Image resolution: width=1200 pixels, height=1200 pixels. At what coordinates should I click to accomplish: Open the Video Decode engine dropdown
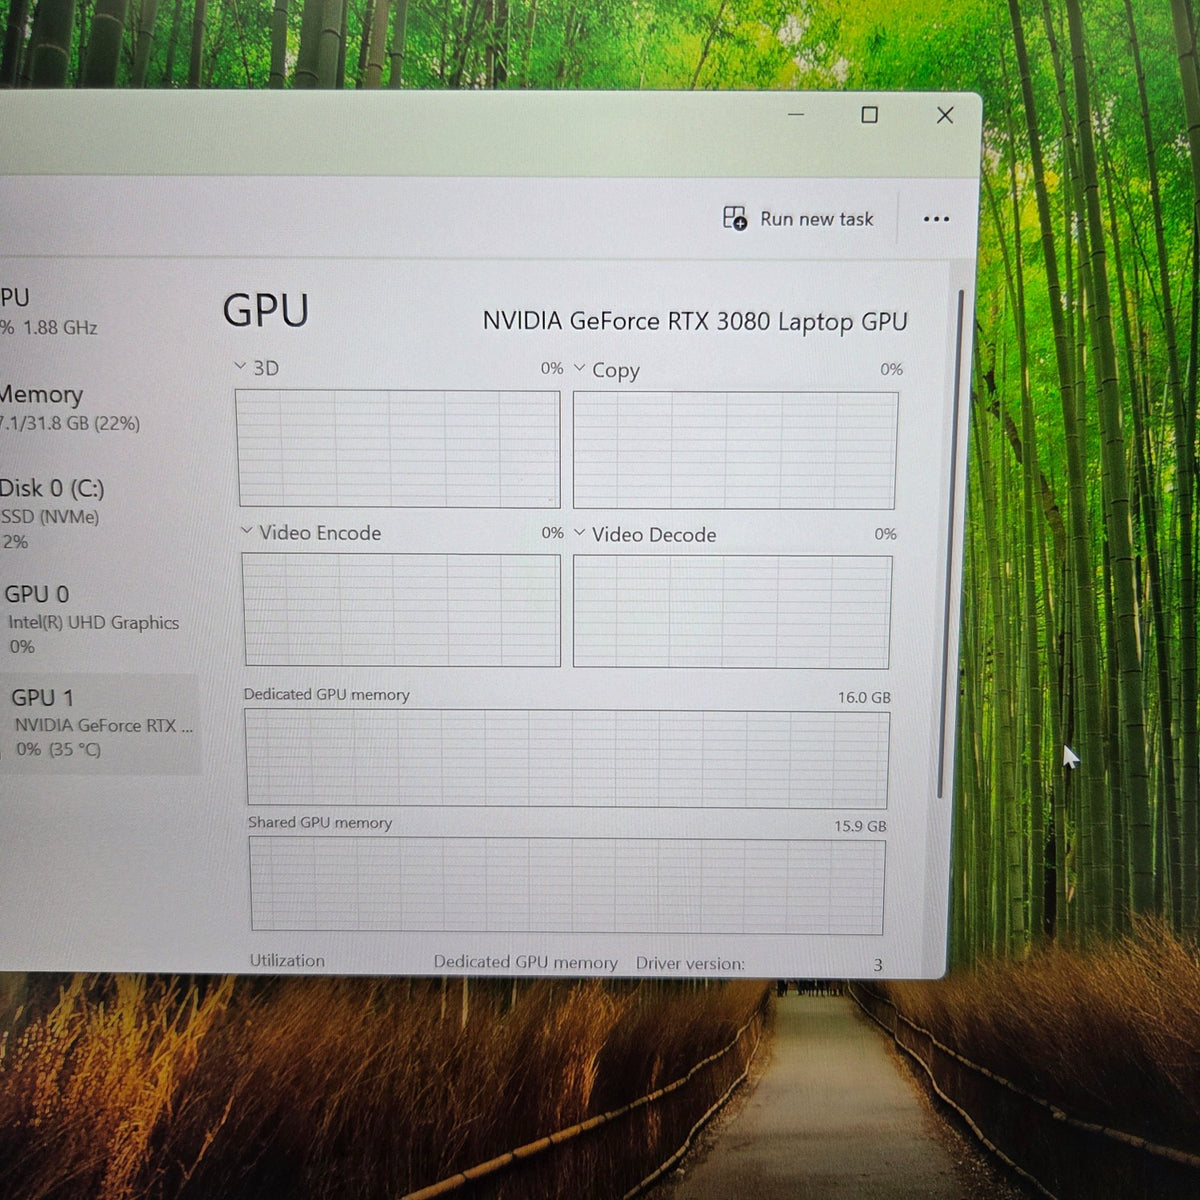(x=579, y=533)
